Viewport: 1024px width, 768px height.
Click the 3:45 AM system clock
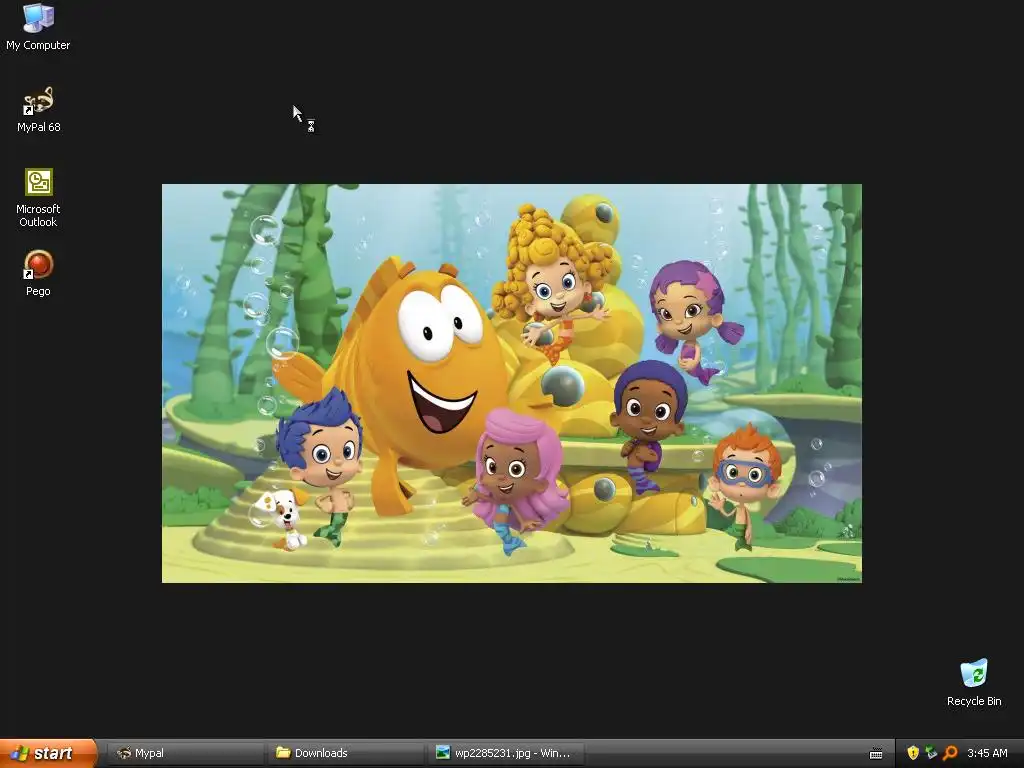(x=987, y=753)
